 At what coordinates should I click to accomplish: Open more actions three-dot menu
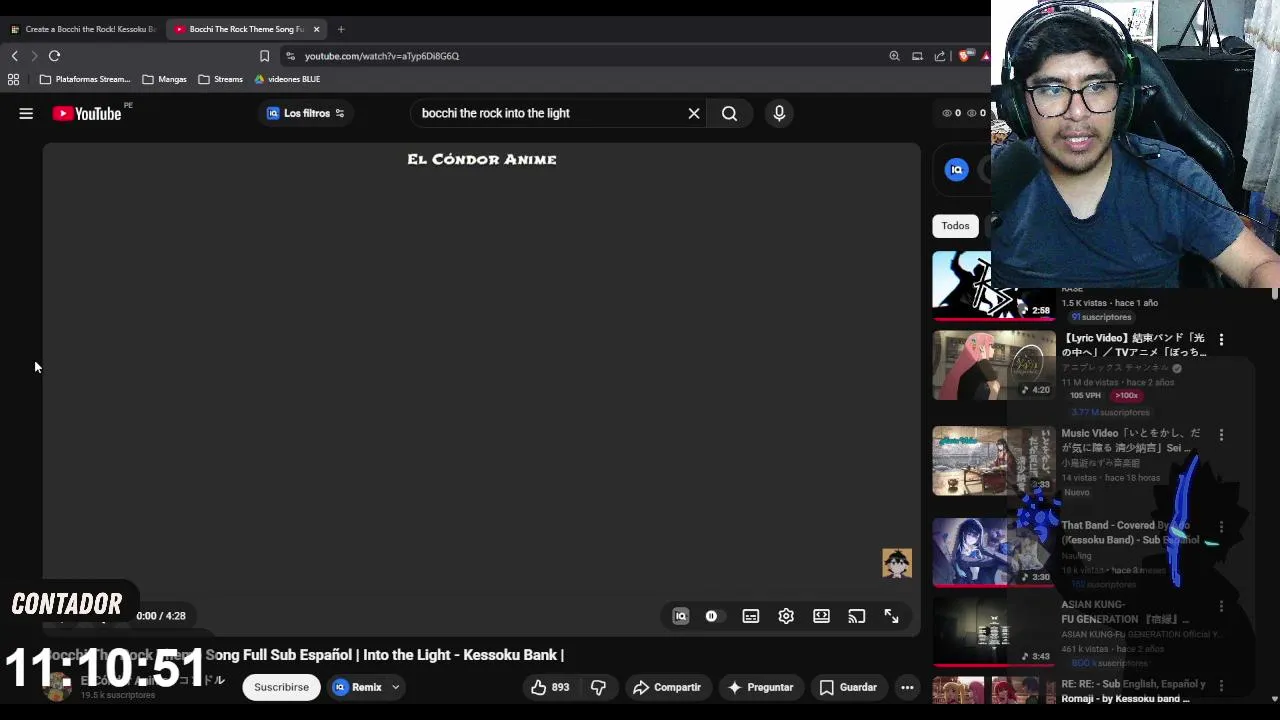pos(907,687)
